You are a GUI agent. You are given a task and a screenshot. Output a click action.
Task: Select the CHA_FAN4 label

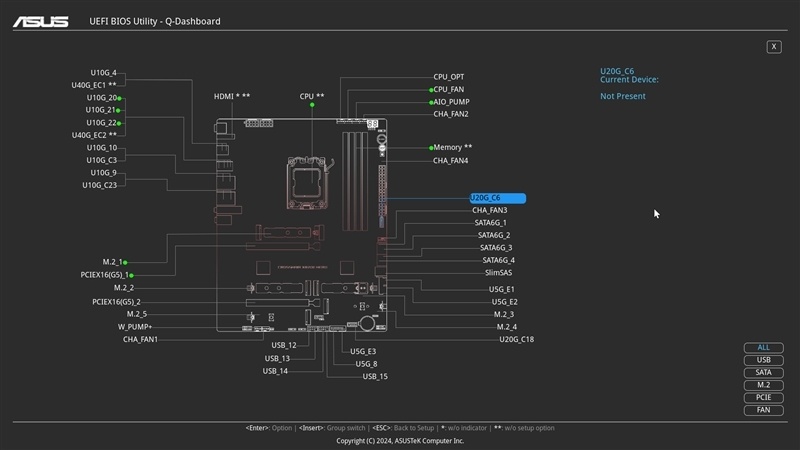click(451, 161)
